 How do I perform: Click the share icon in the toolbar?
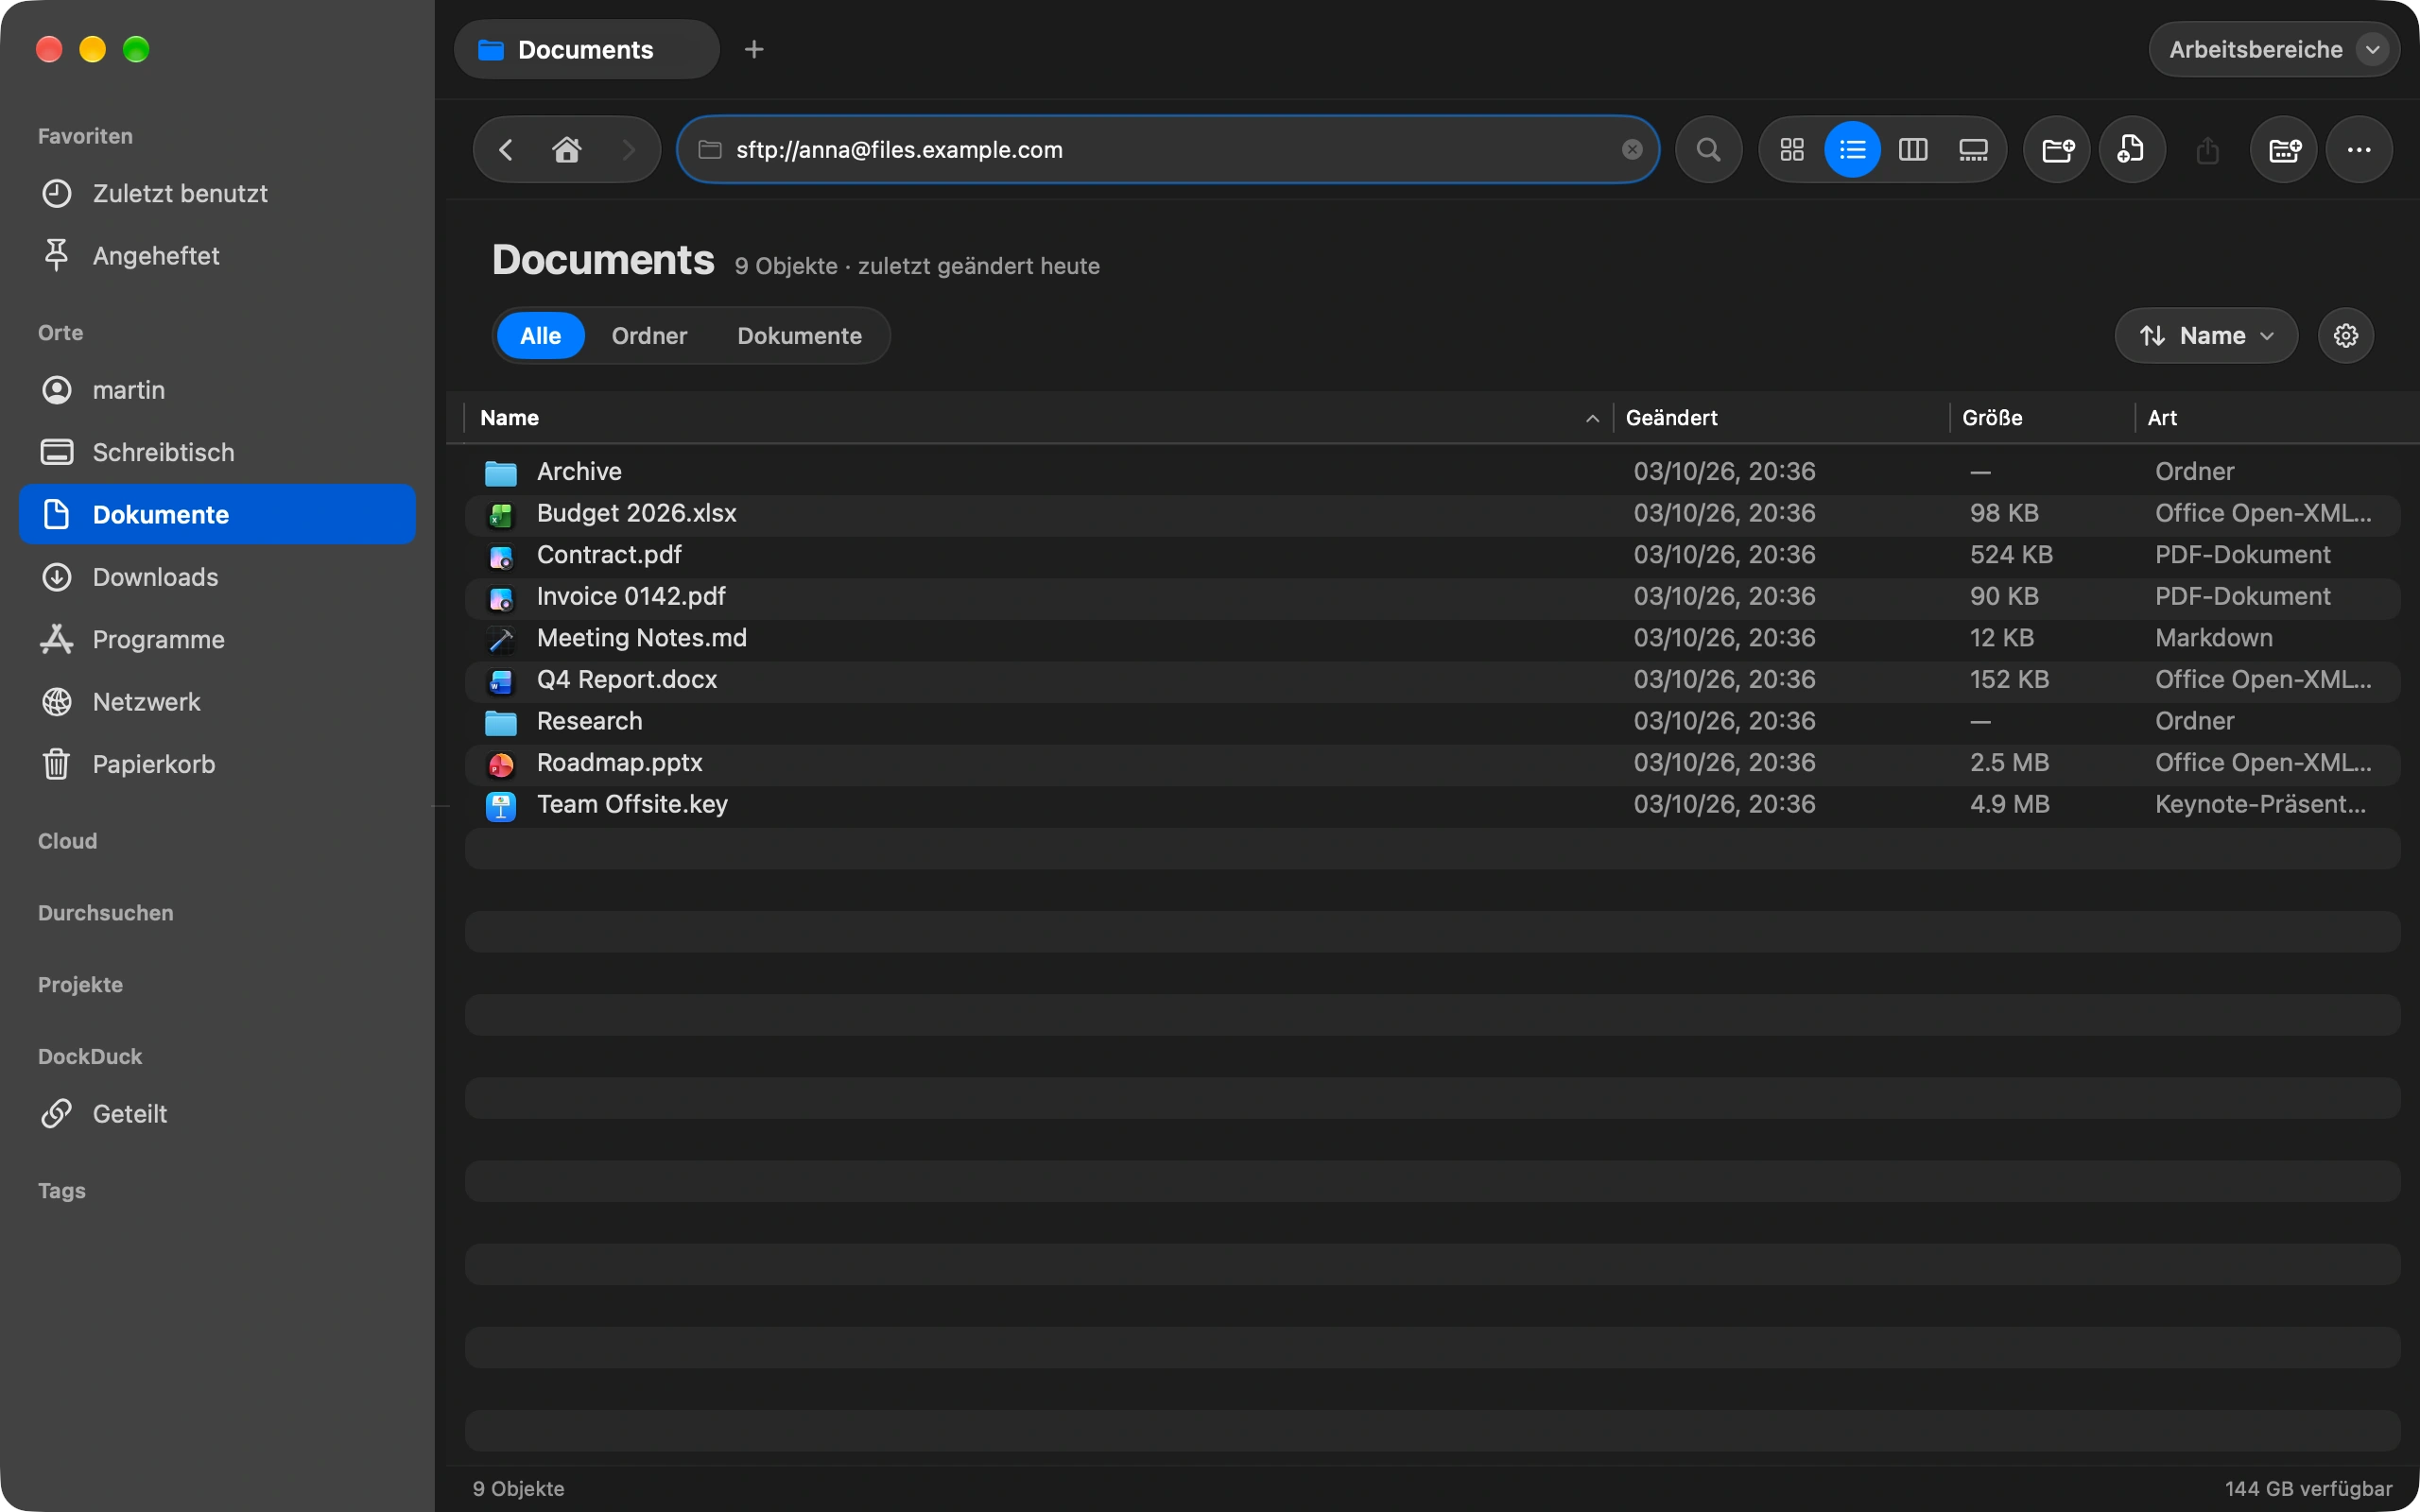click(2208, 150)
